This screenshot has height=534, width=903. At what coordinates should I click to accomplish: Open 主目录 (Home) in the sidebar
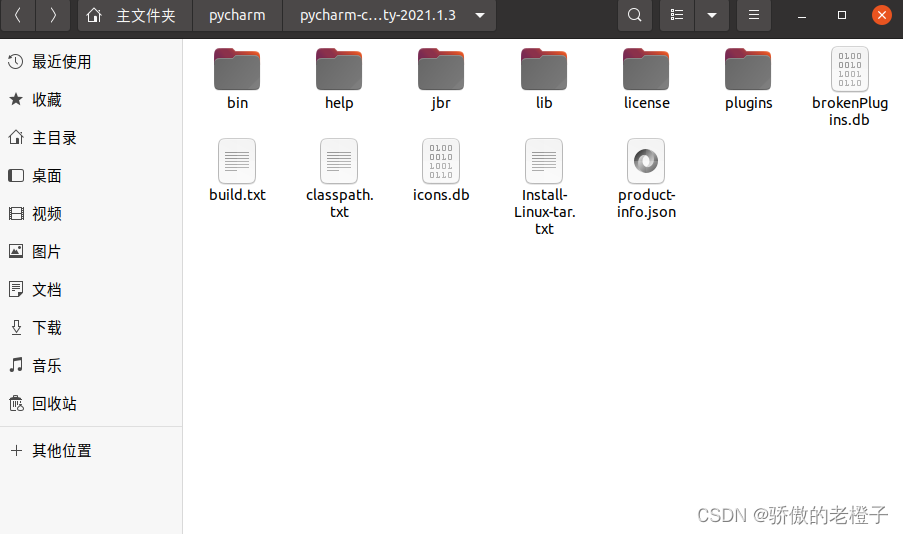[x=91, y=138]
